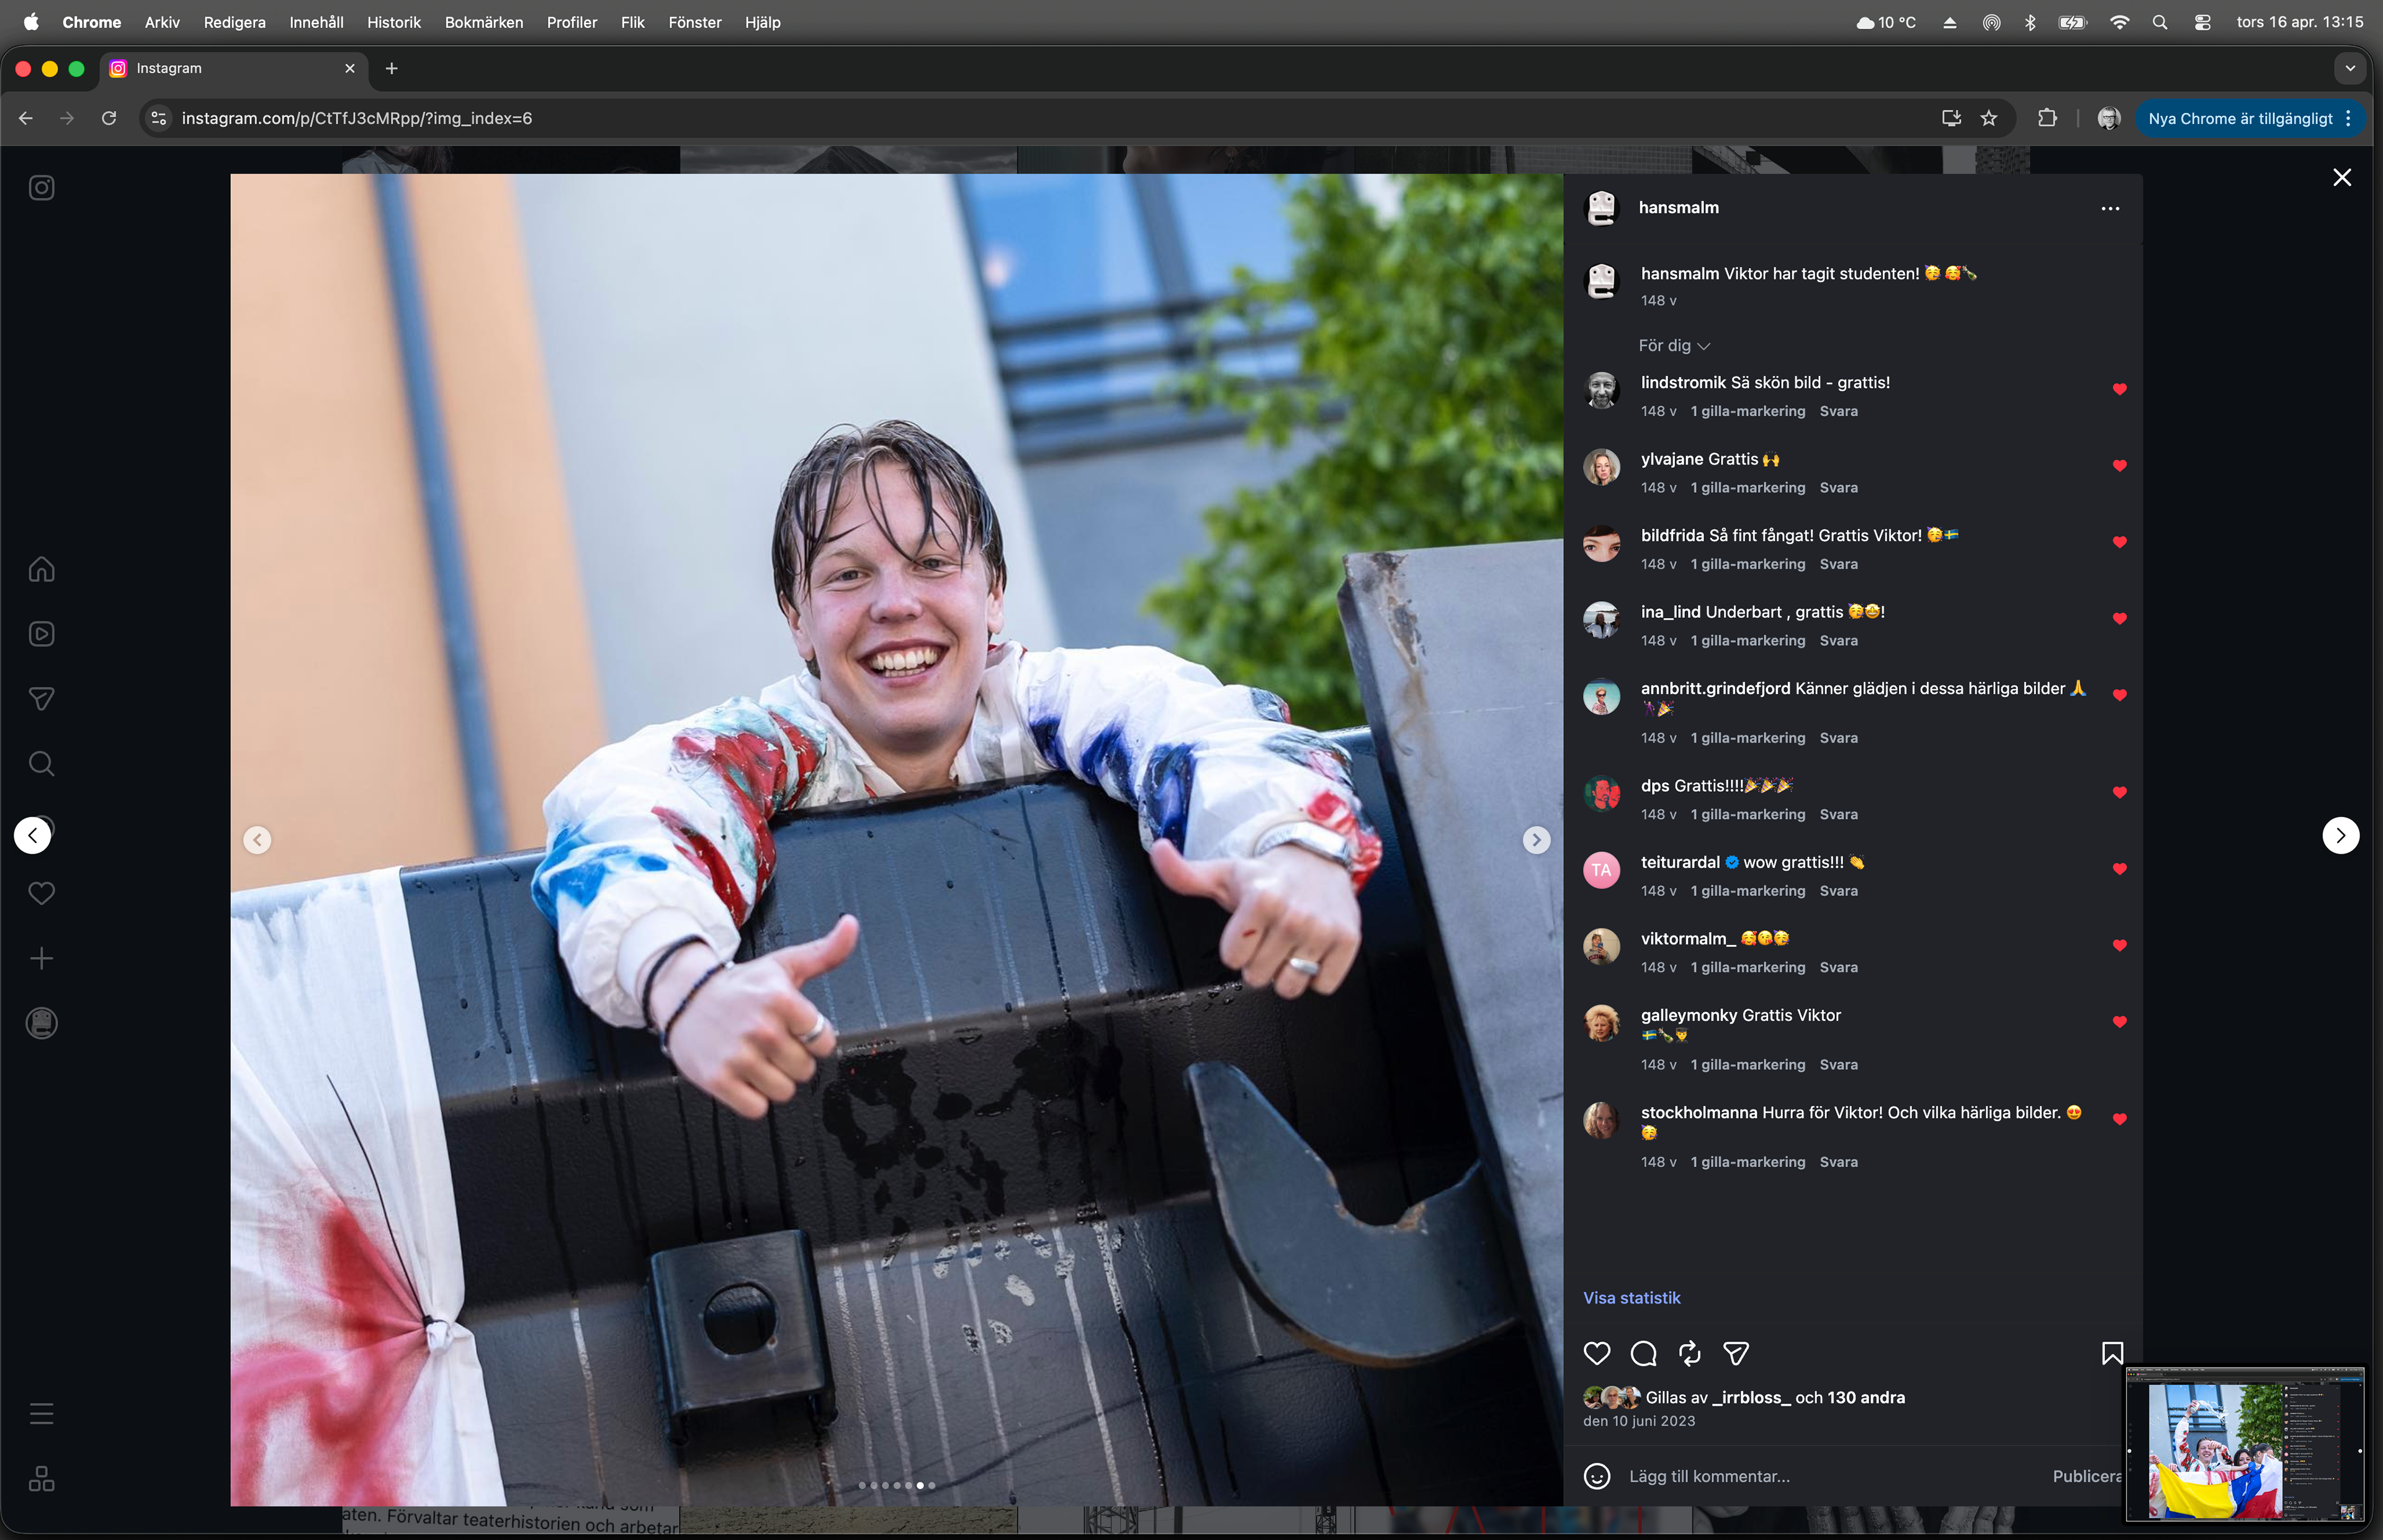
Task: Open the Bokmärken menu
Action: [x=483, y=22]
